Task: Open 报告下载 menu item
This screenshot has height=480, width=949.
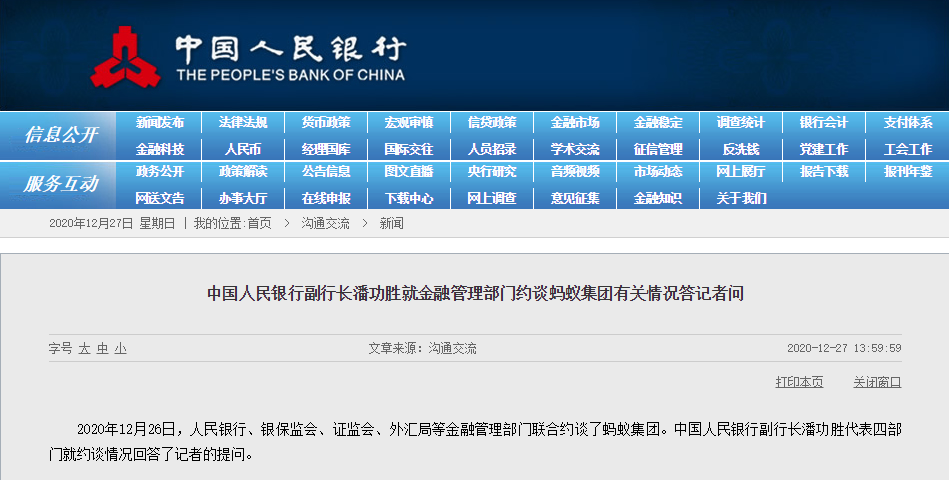Action: (824, 171)
